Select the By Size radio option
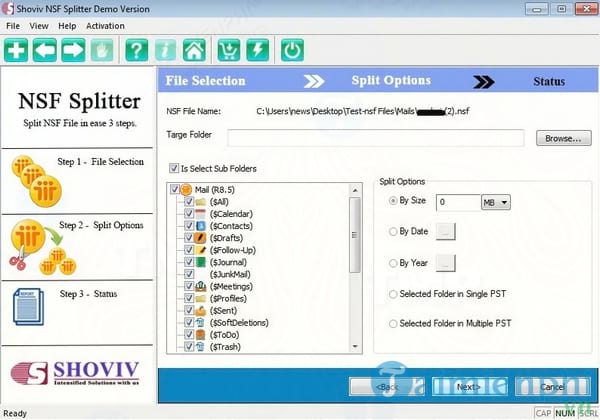The image size is (600, 420). (393, 201)
